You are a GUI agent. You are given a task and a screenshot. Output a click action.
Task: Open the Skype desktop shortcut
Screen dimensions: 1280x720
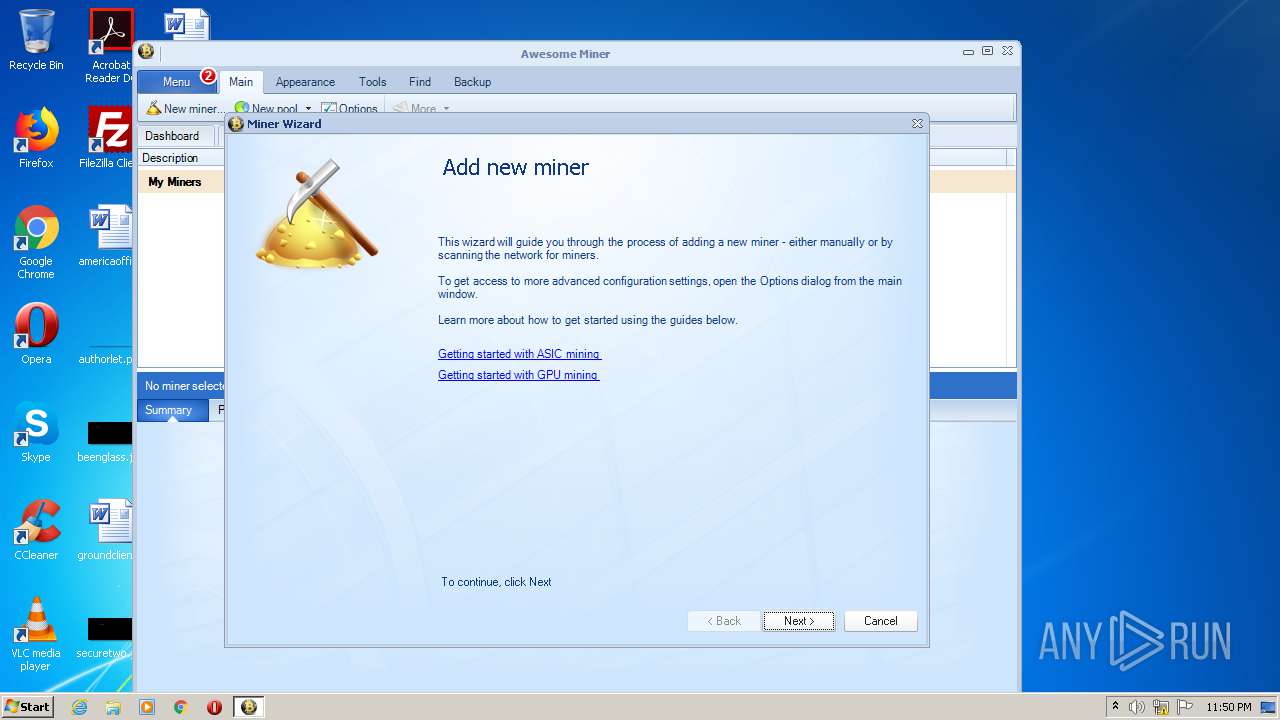coord(36,432)
